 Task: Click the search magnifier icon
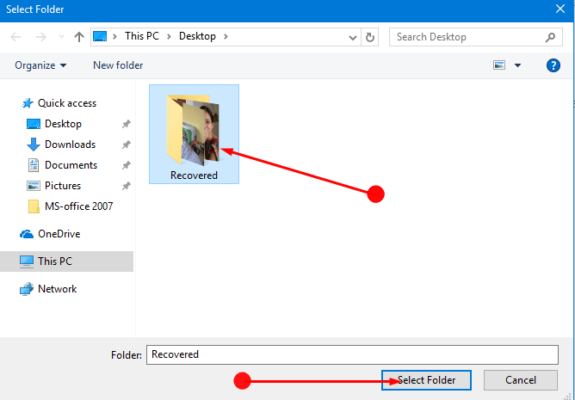[x=550, y=37]
